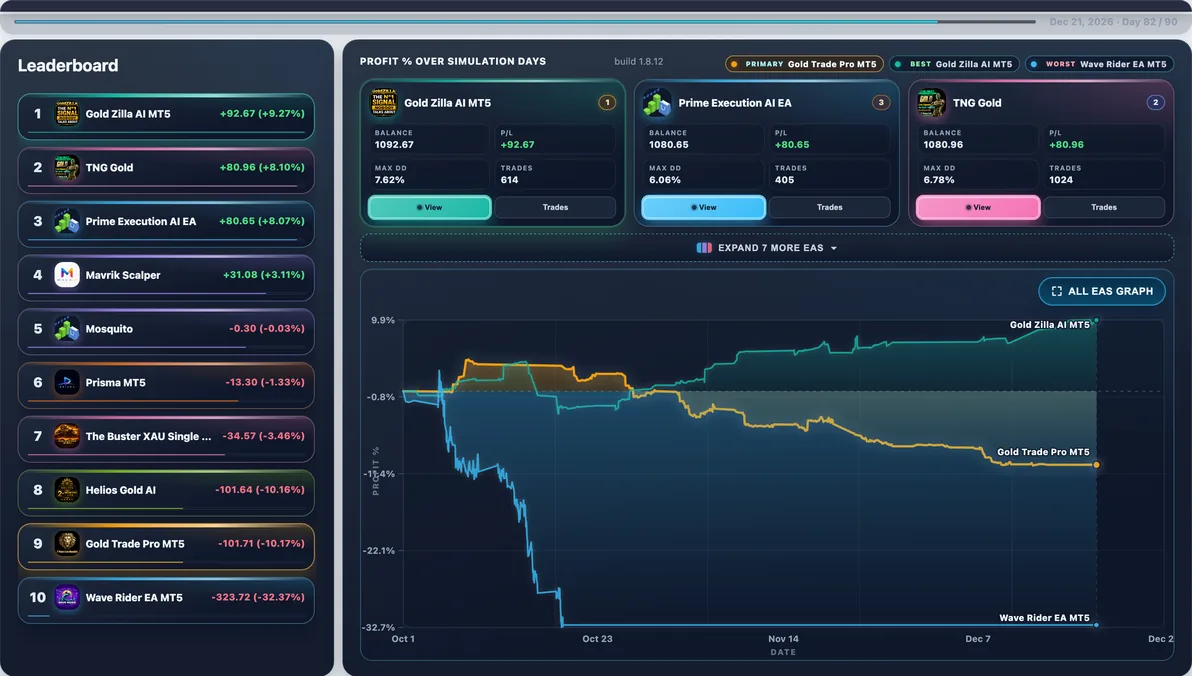Click the stacked cards icon beside Expand EAs
The height and width of the screenshot is (676, 1192).
704,248
